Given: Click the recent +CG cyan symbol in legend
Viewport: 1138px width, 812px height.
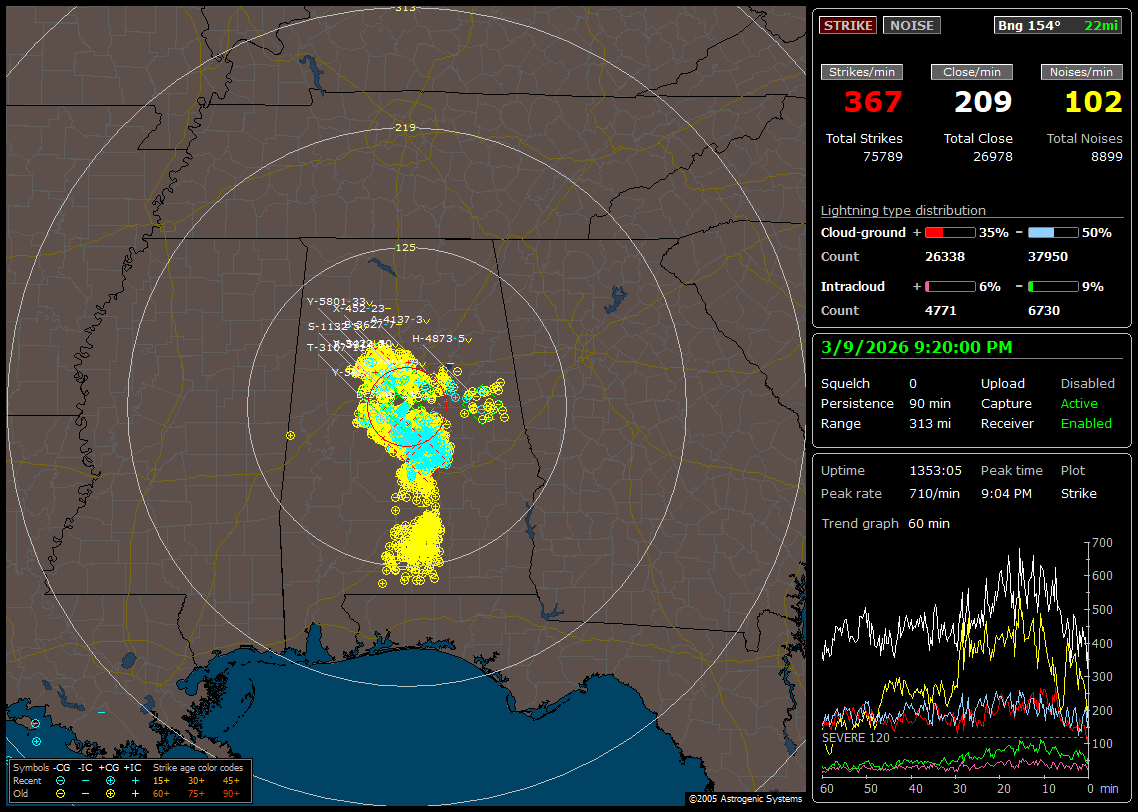Looking at the screenshot, I should pyautogui.click(x=110, y=780).
